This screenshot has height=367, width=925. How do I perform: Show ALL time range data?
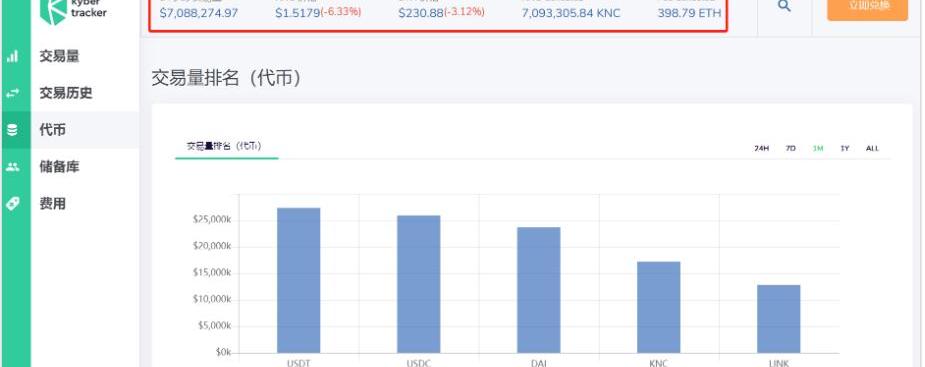coord(872,148)
